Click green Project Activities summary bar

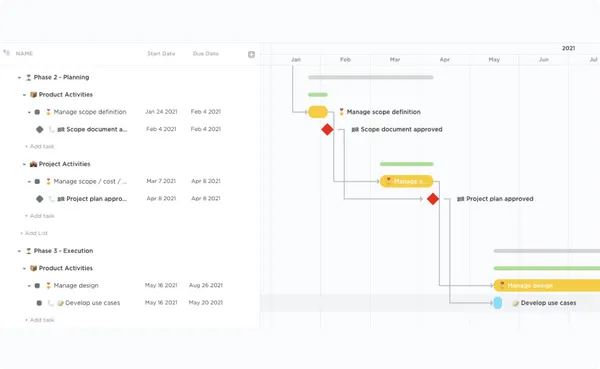tap(406, 164)
